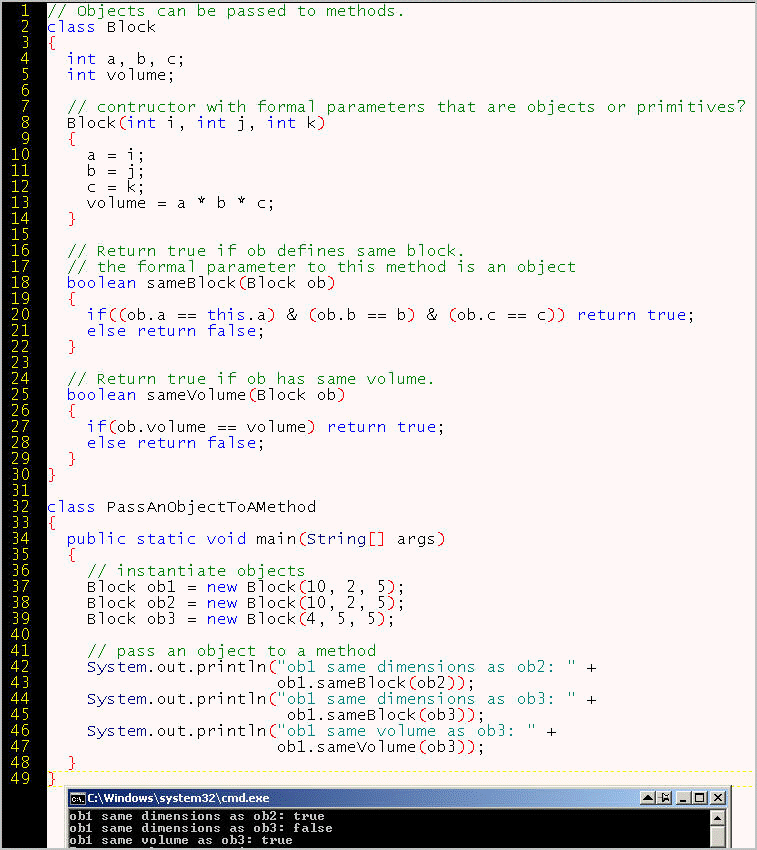Click the "class Block" declaration
Viewport: 757px width, 850px height.
[x=101, y=27]
